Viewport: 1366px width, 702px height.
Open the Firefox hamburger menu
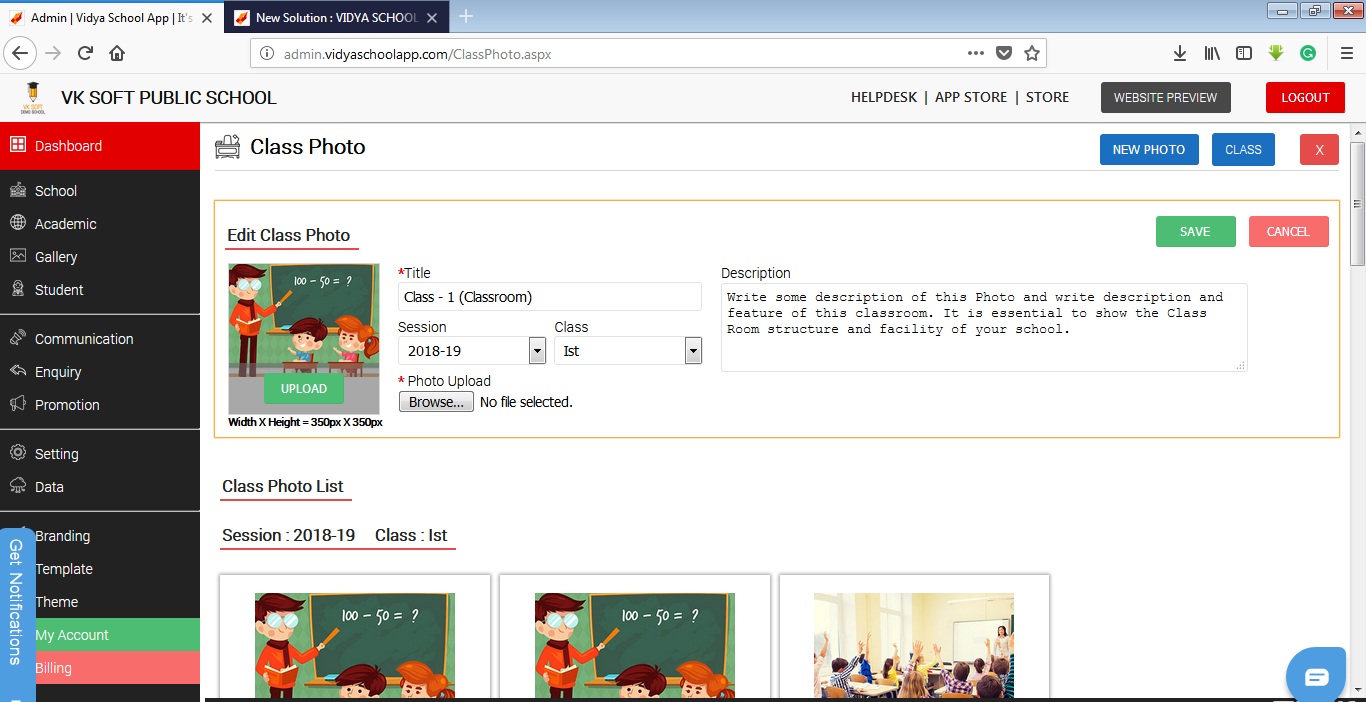(x=1346, y=53)
